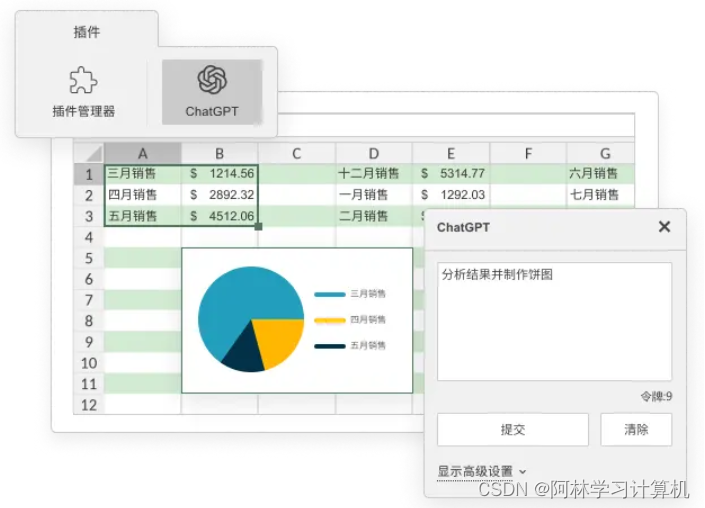Screen dimensions: 705x508
Task: Select column C header
Action: tap(297, 153)
